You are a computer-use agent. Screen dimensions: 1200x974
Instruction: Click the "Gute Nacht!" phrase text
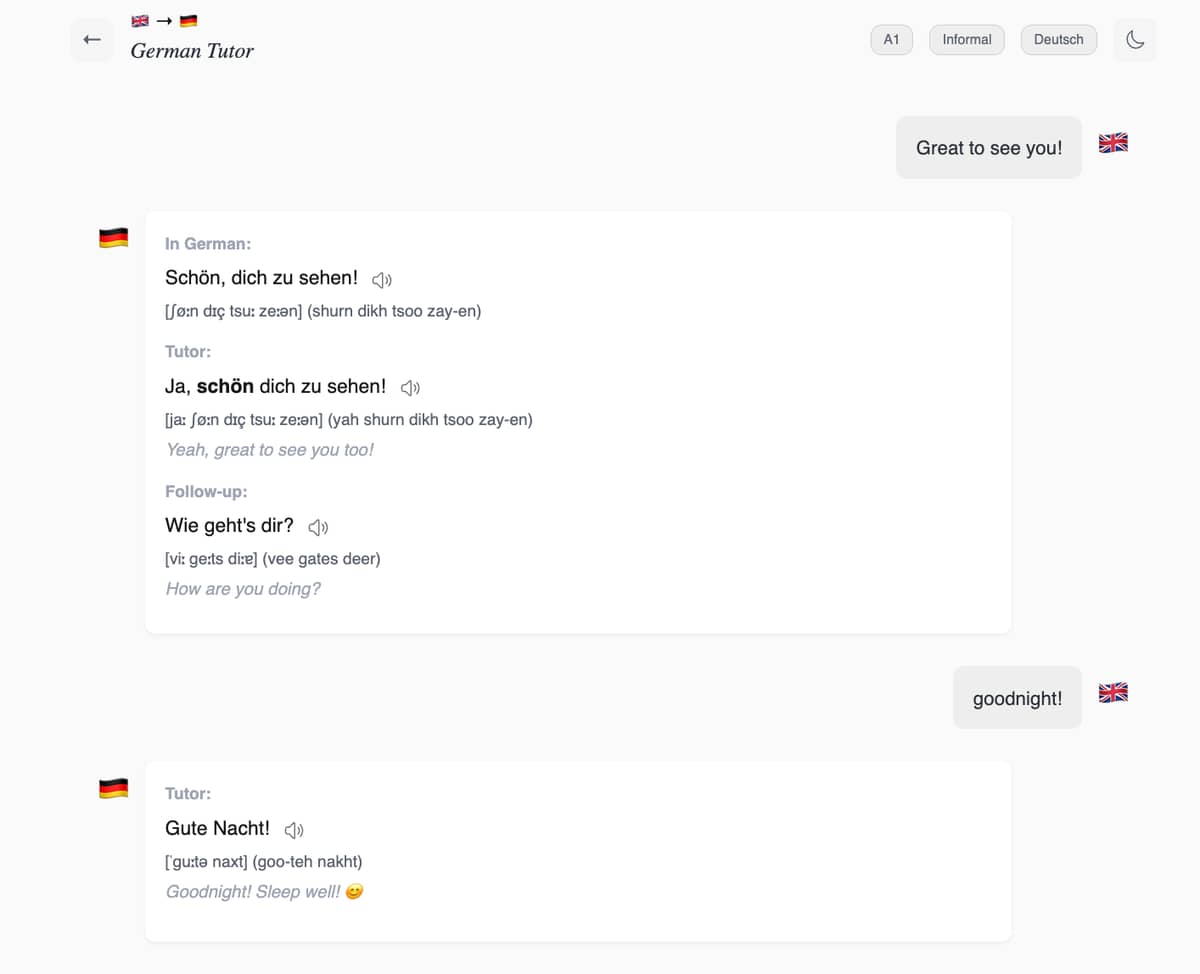(217, 829)
